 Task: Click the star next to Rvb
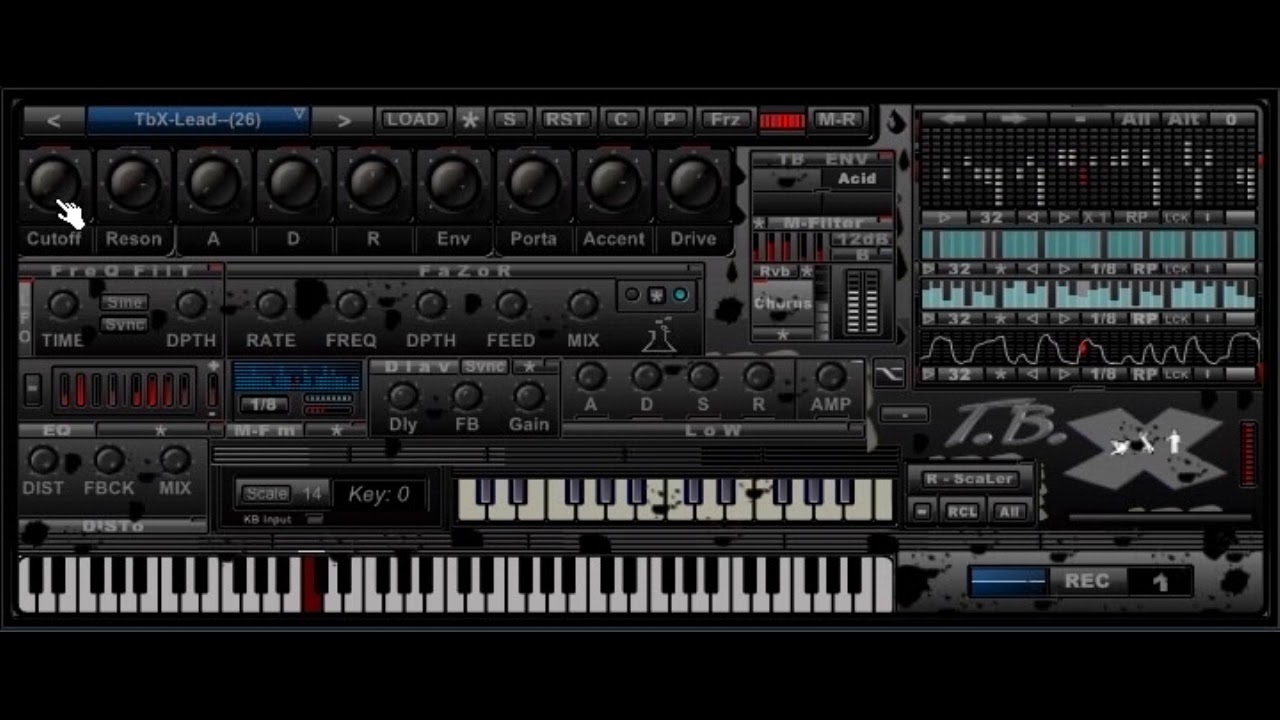pos(807,271)
